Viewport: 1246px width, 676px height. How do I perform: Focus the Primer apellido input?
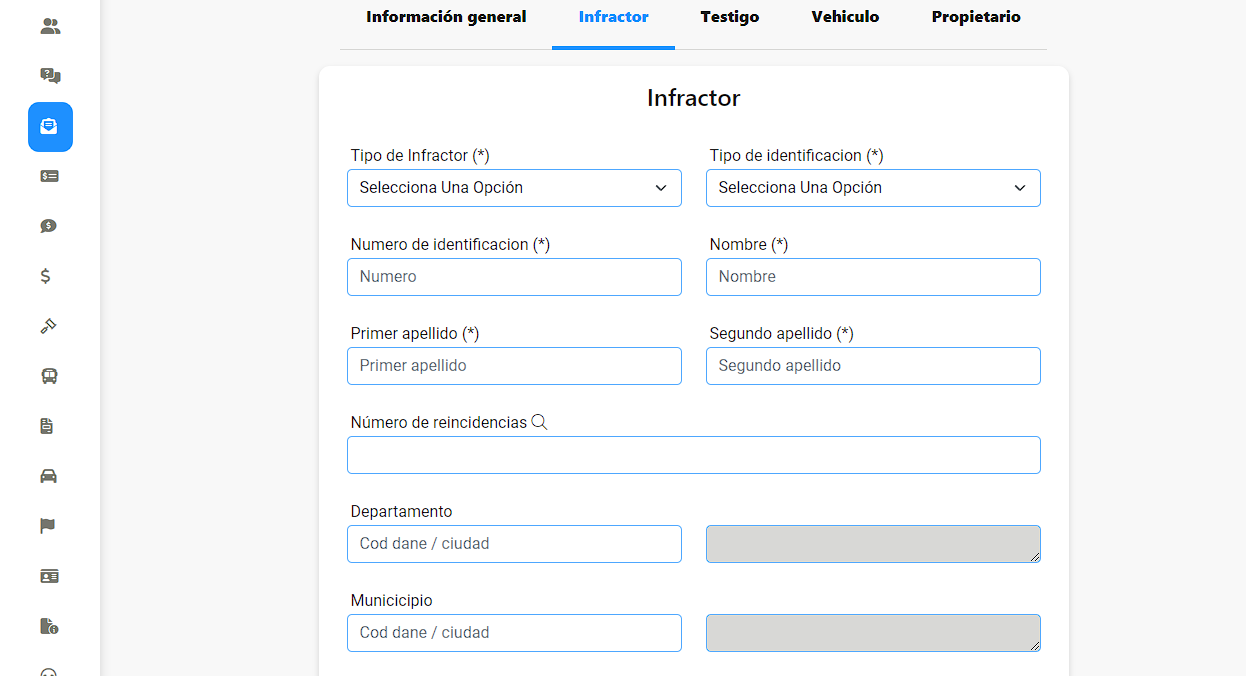coord(514,366)
